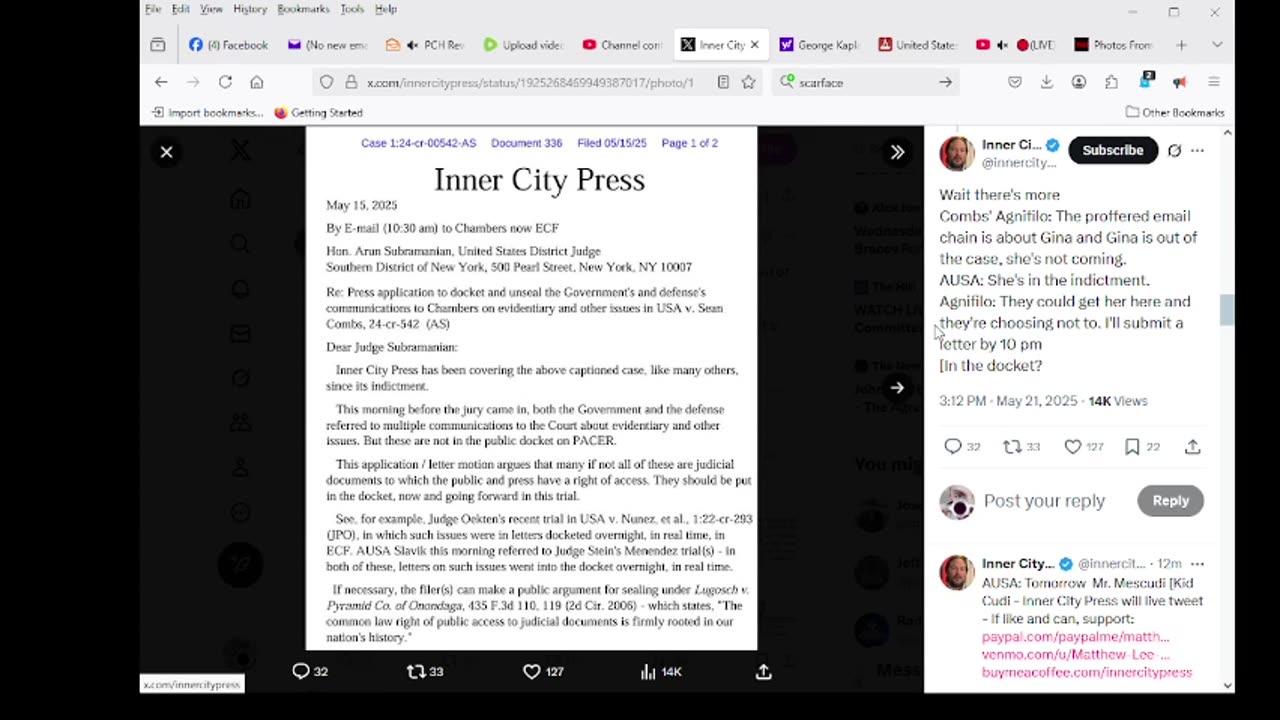Bookmark this page with star icon
This screenshot has width=1280, height=720.
748,82
